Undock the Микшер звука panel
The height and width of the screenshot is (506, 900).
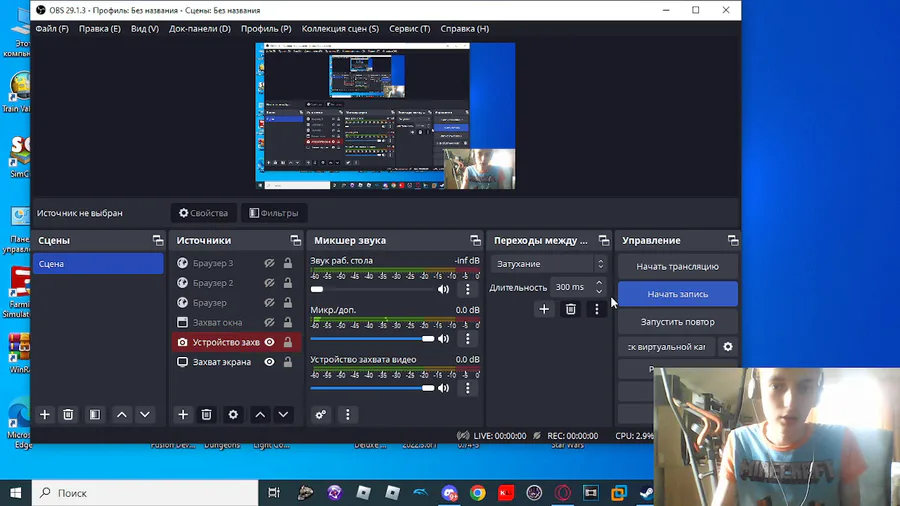click(x=475, y=240)
